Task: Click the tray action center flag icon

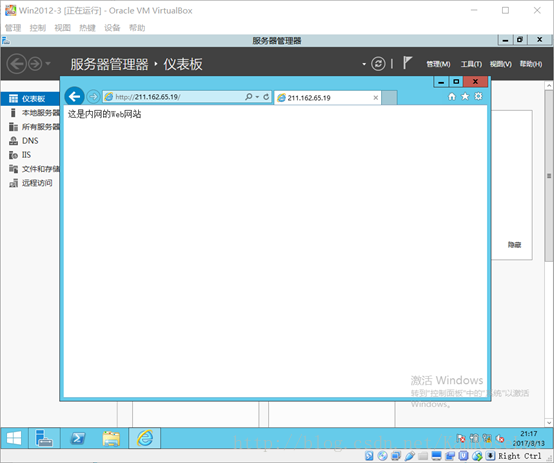Action: [x=461, y=439]
